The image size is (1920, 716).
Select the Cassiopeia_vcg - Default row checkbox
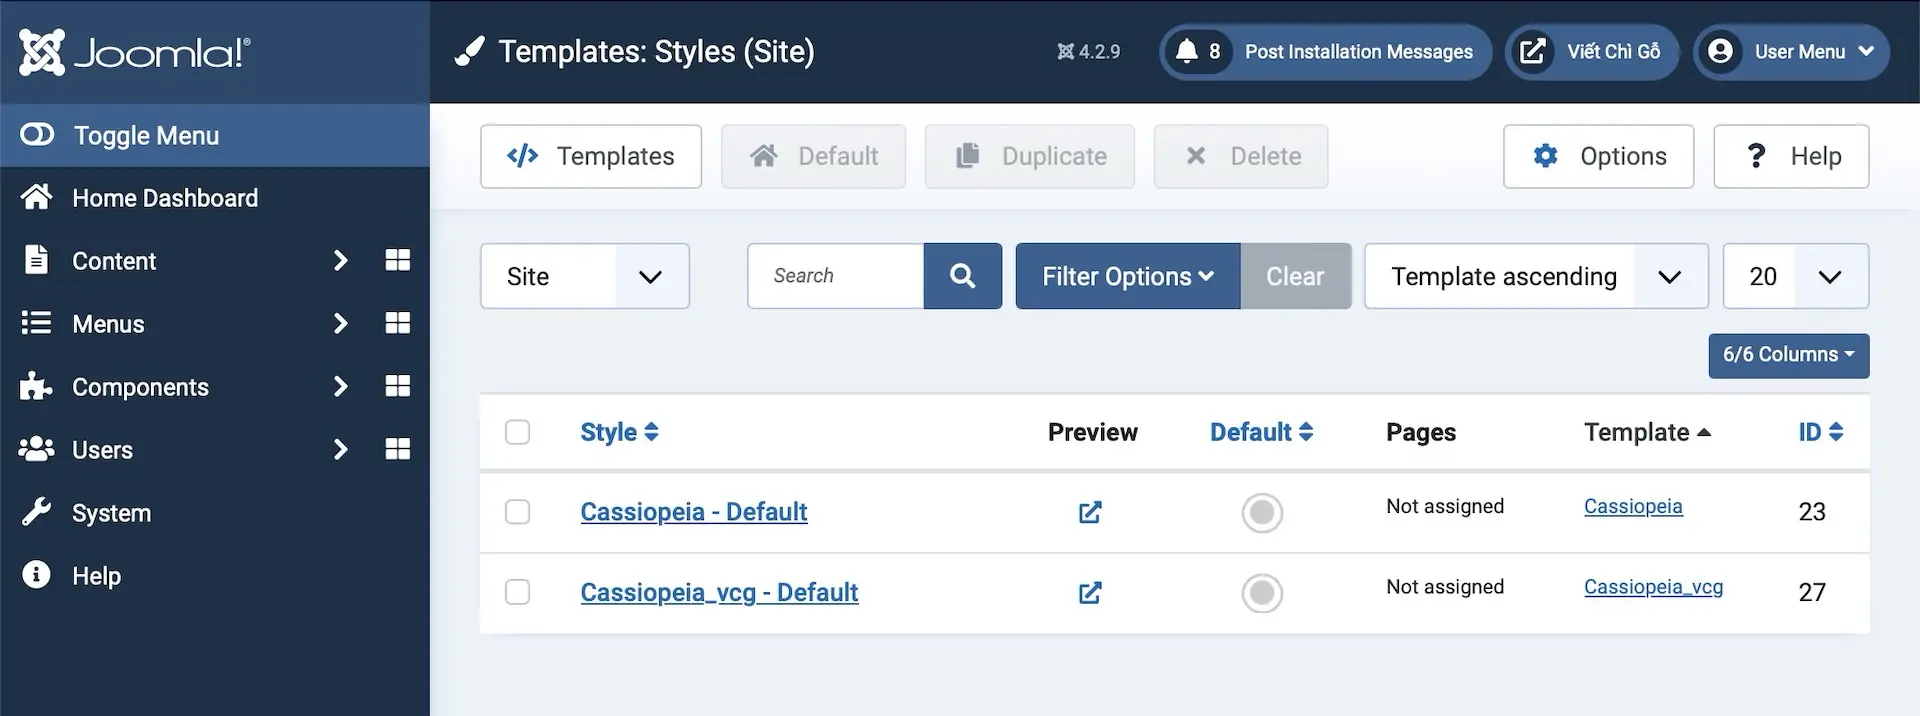(x=517, y=592)
